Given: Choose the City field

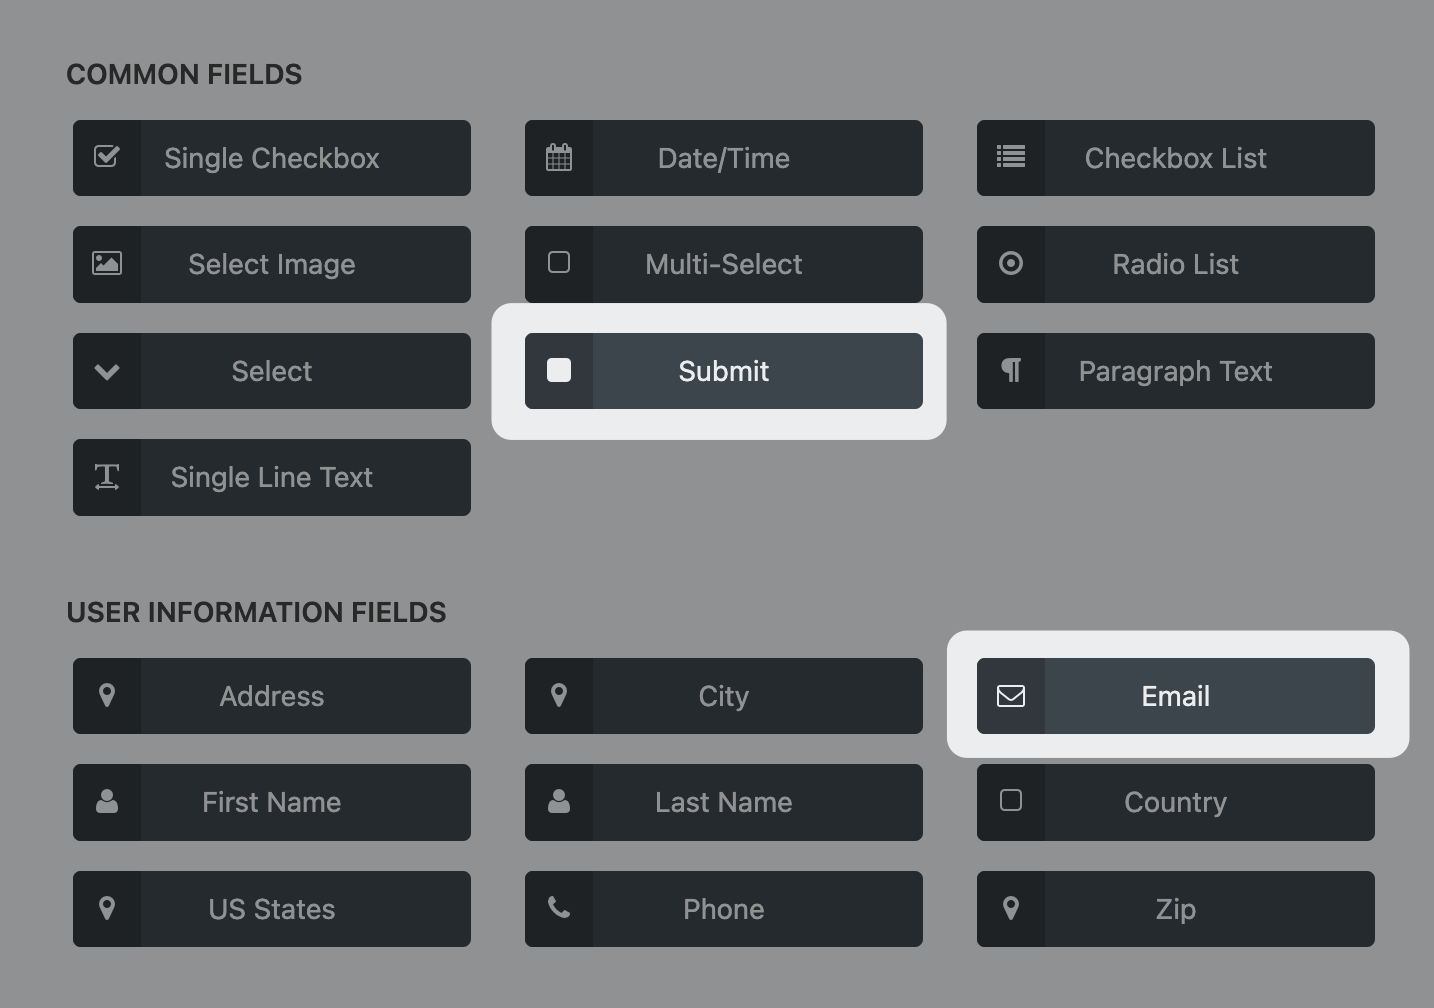Looking at the screenshot, I should [724, 696].
